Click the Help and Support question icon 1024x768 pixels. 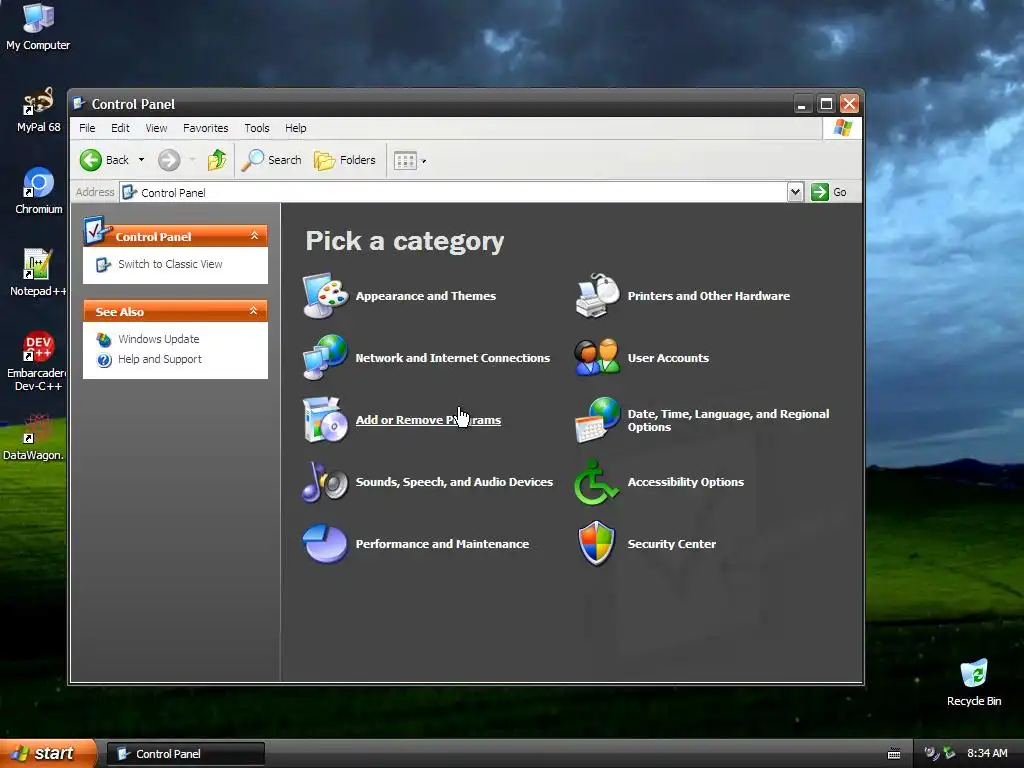pos(104,360)
